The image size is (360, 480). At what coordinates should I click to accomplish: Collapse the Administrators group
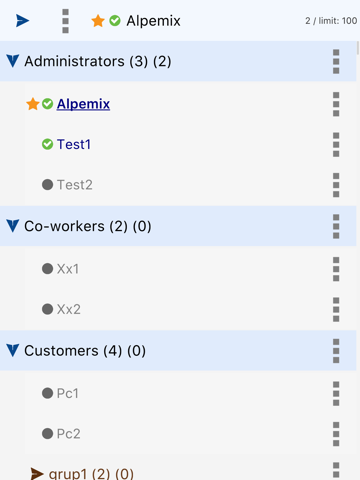(x=13, y=61)
